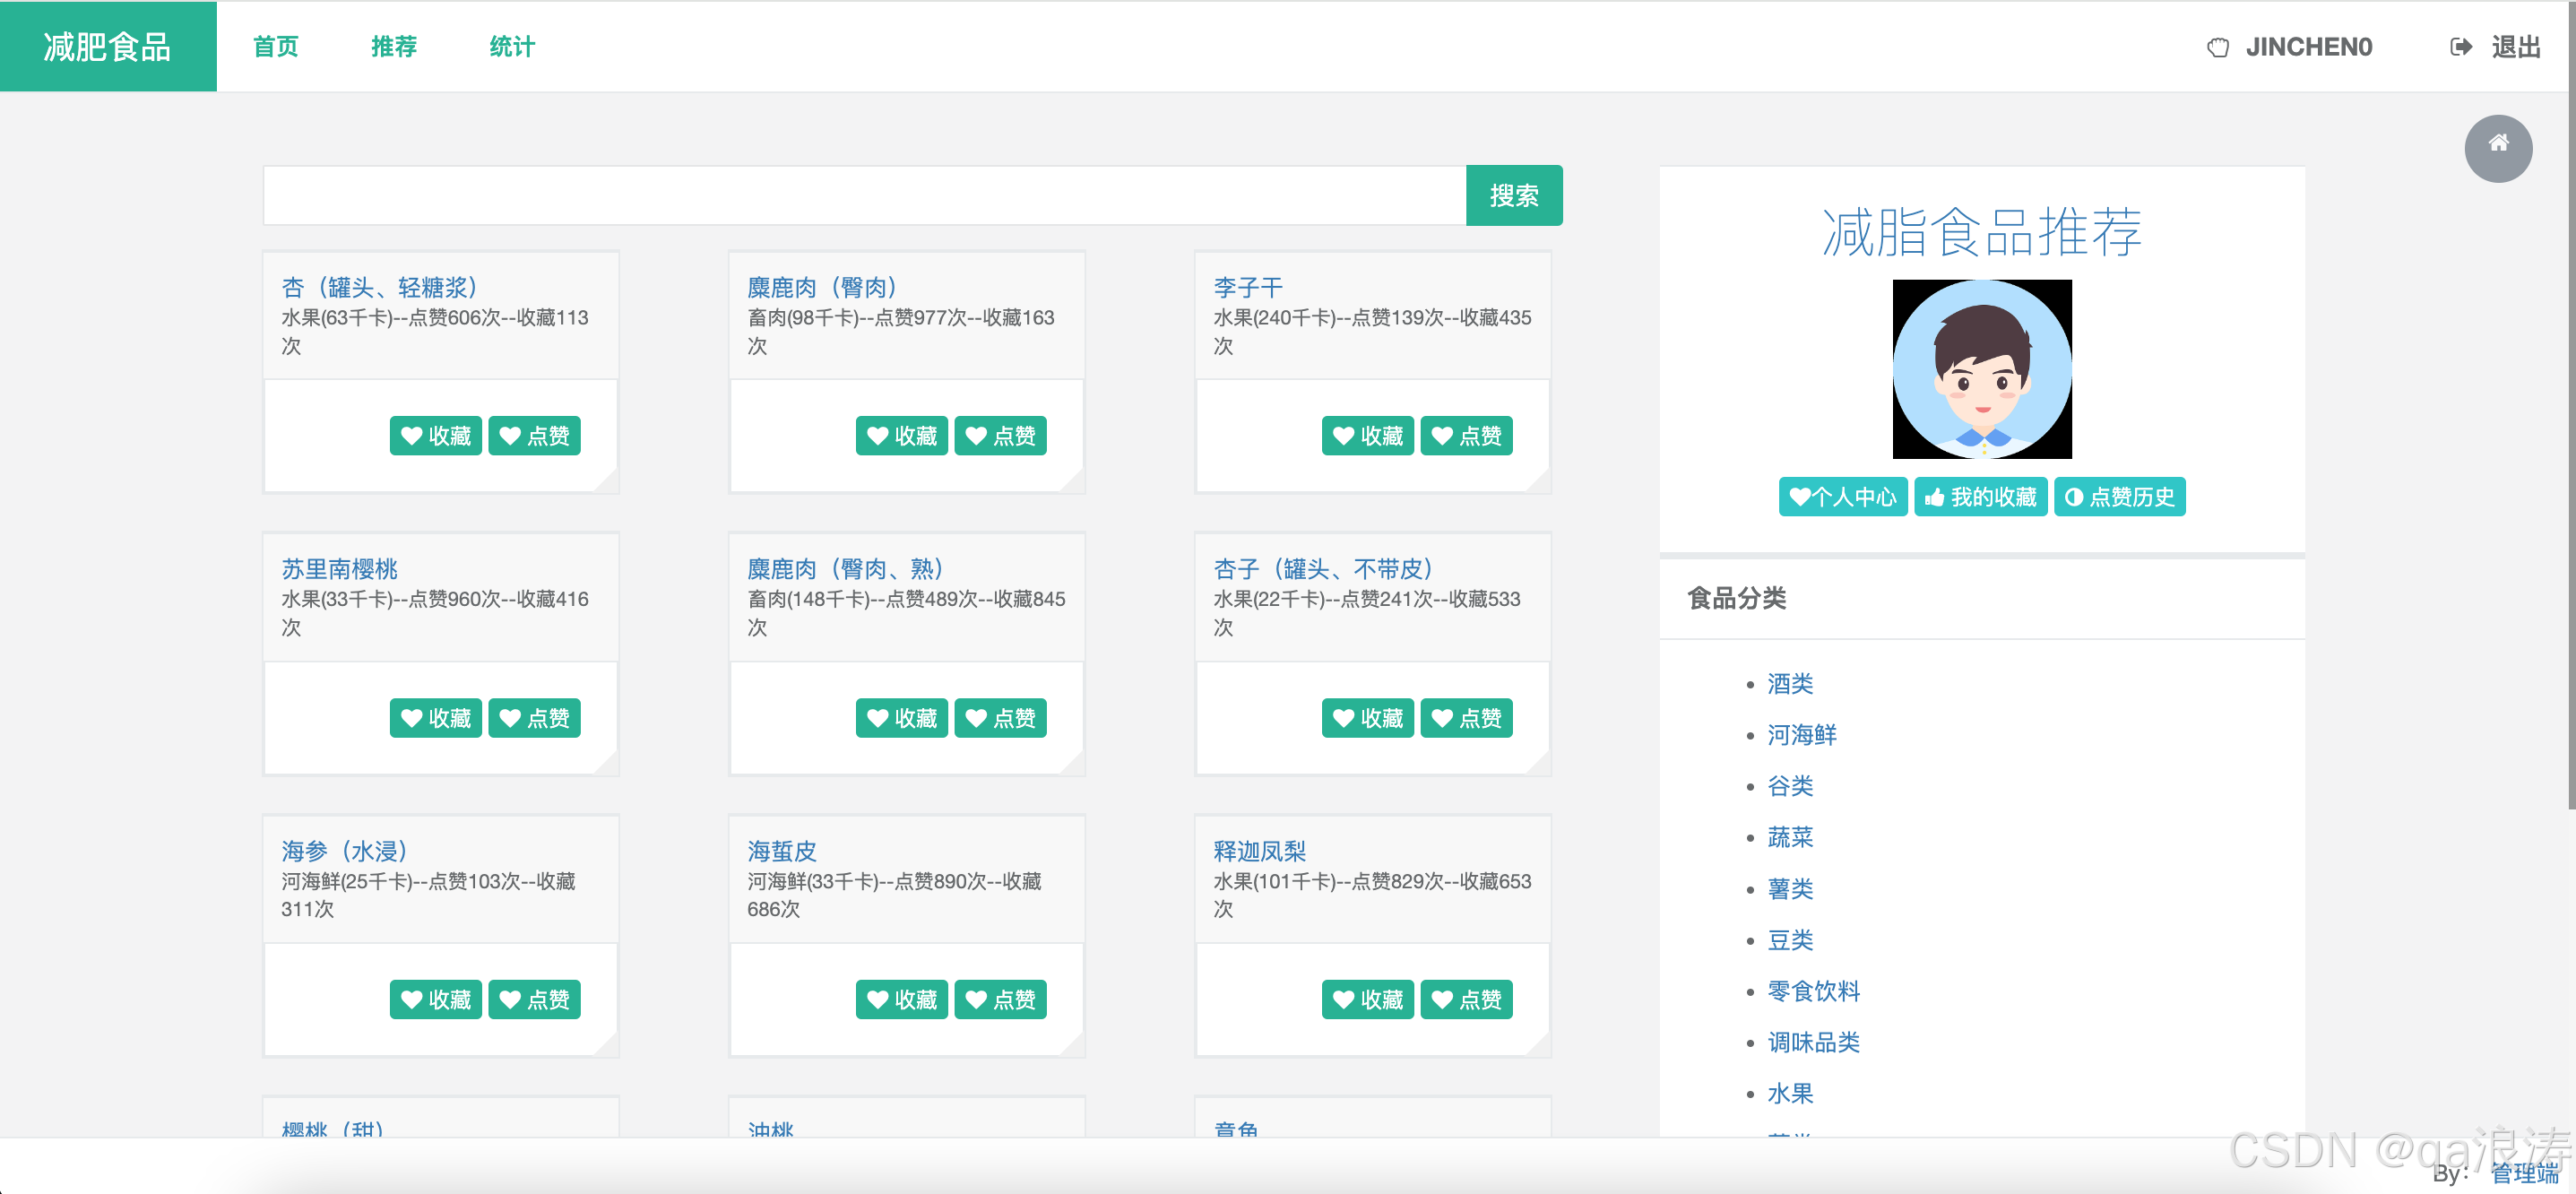This screenshot has width=2576, height=1194.
Task: Click 退出 to log out
Action: pos(2515,47)
